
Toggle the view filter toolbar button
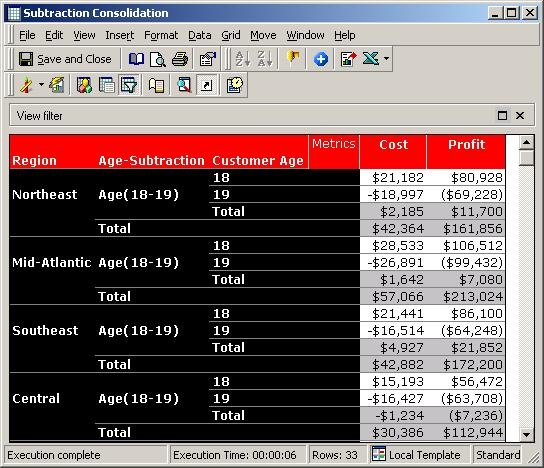pyautogui.click(x=129, y=85)
